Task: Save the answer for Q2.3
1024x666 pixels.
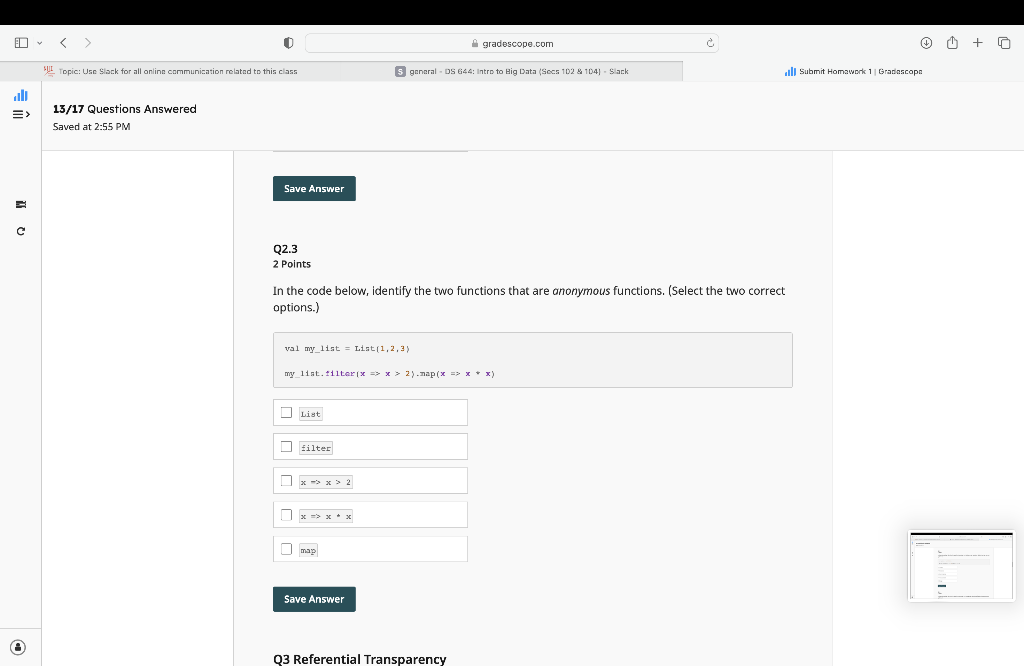Action: [314, 599]
